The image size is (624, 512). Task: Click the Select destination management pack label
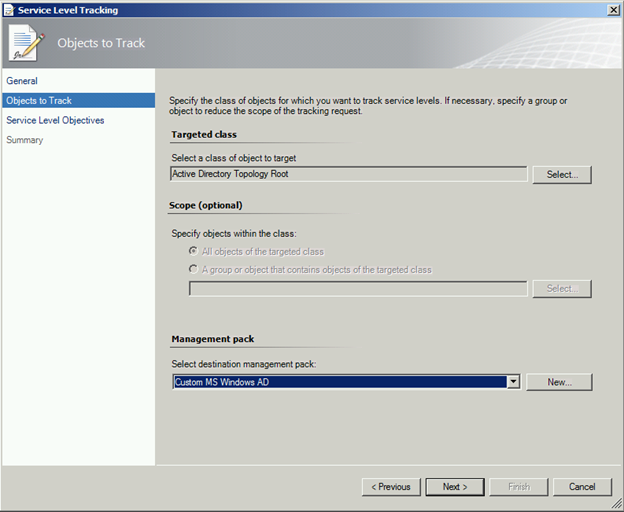click(244, 364)
